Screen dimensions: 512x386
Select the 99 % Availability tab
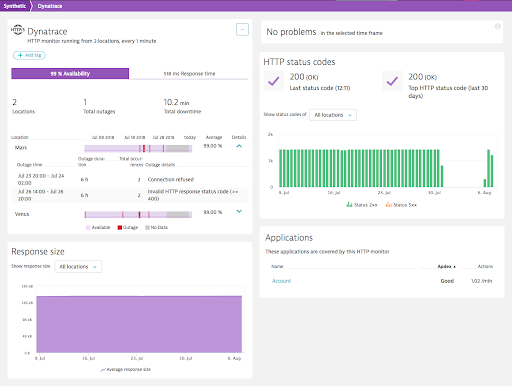[x=70, y=74]
